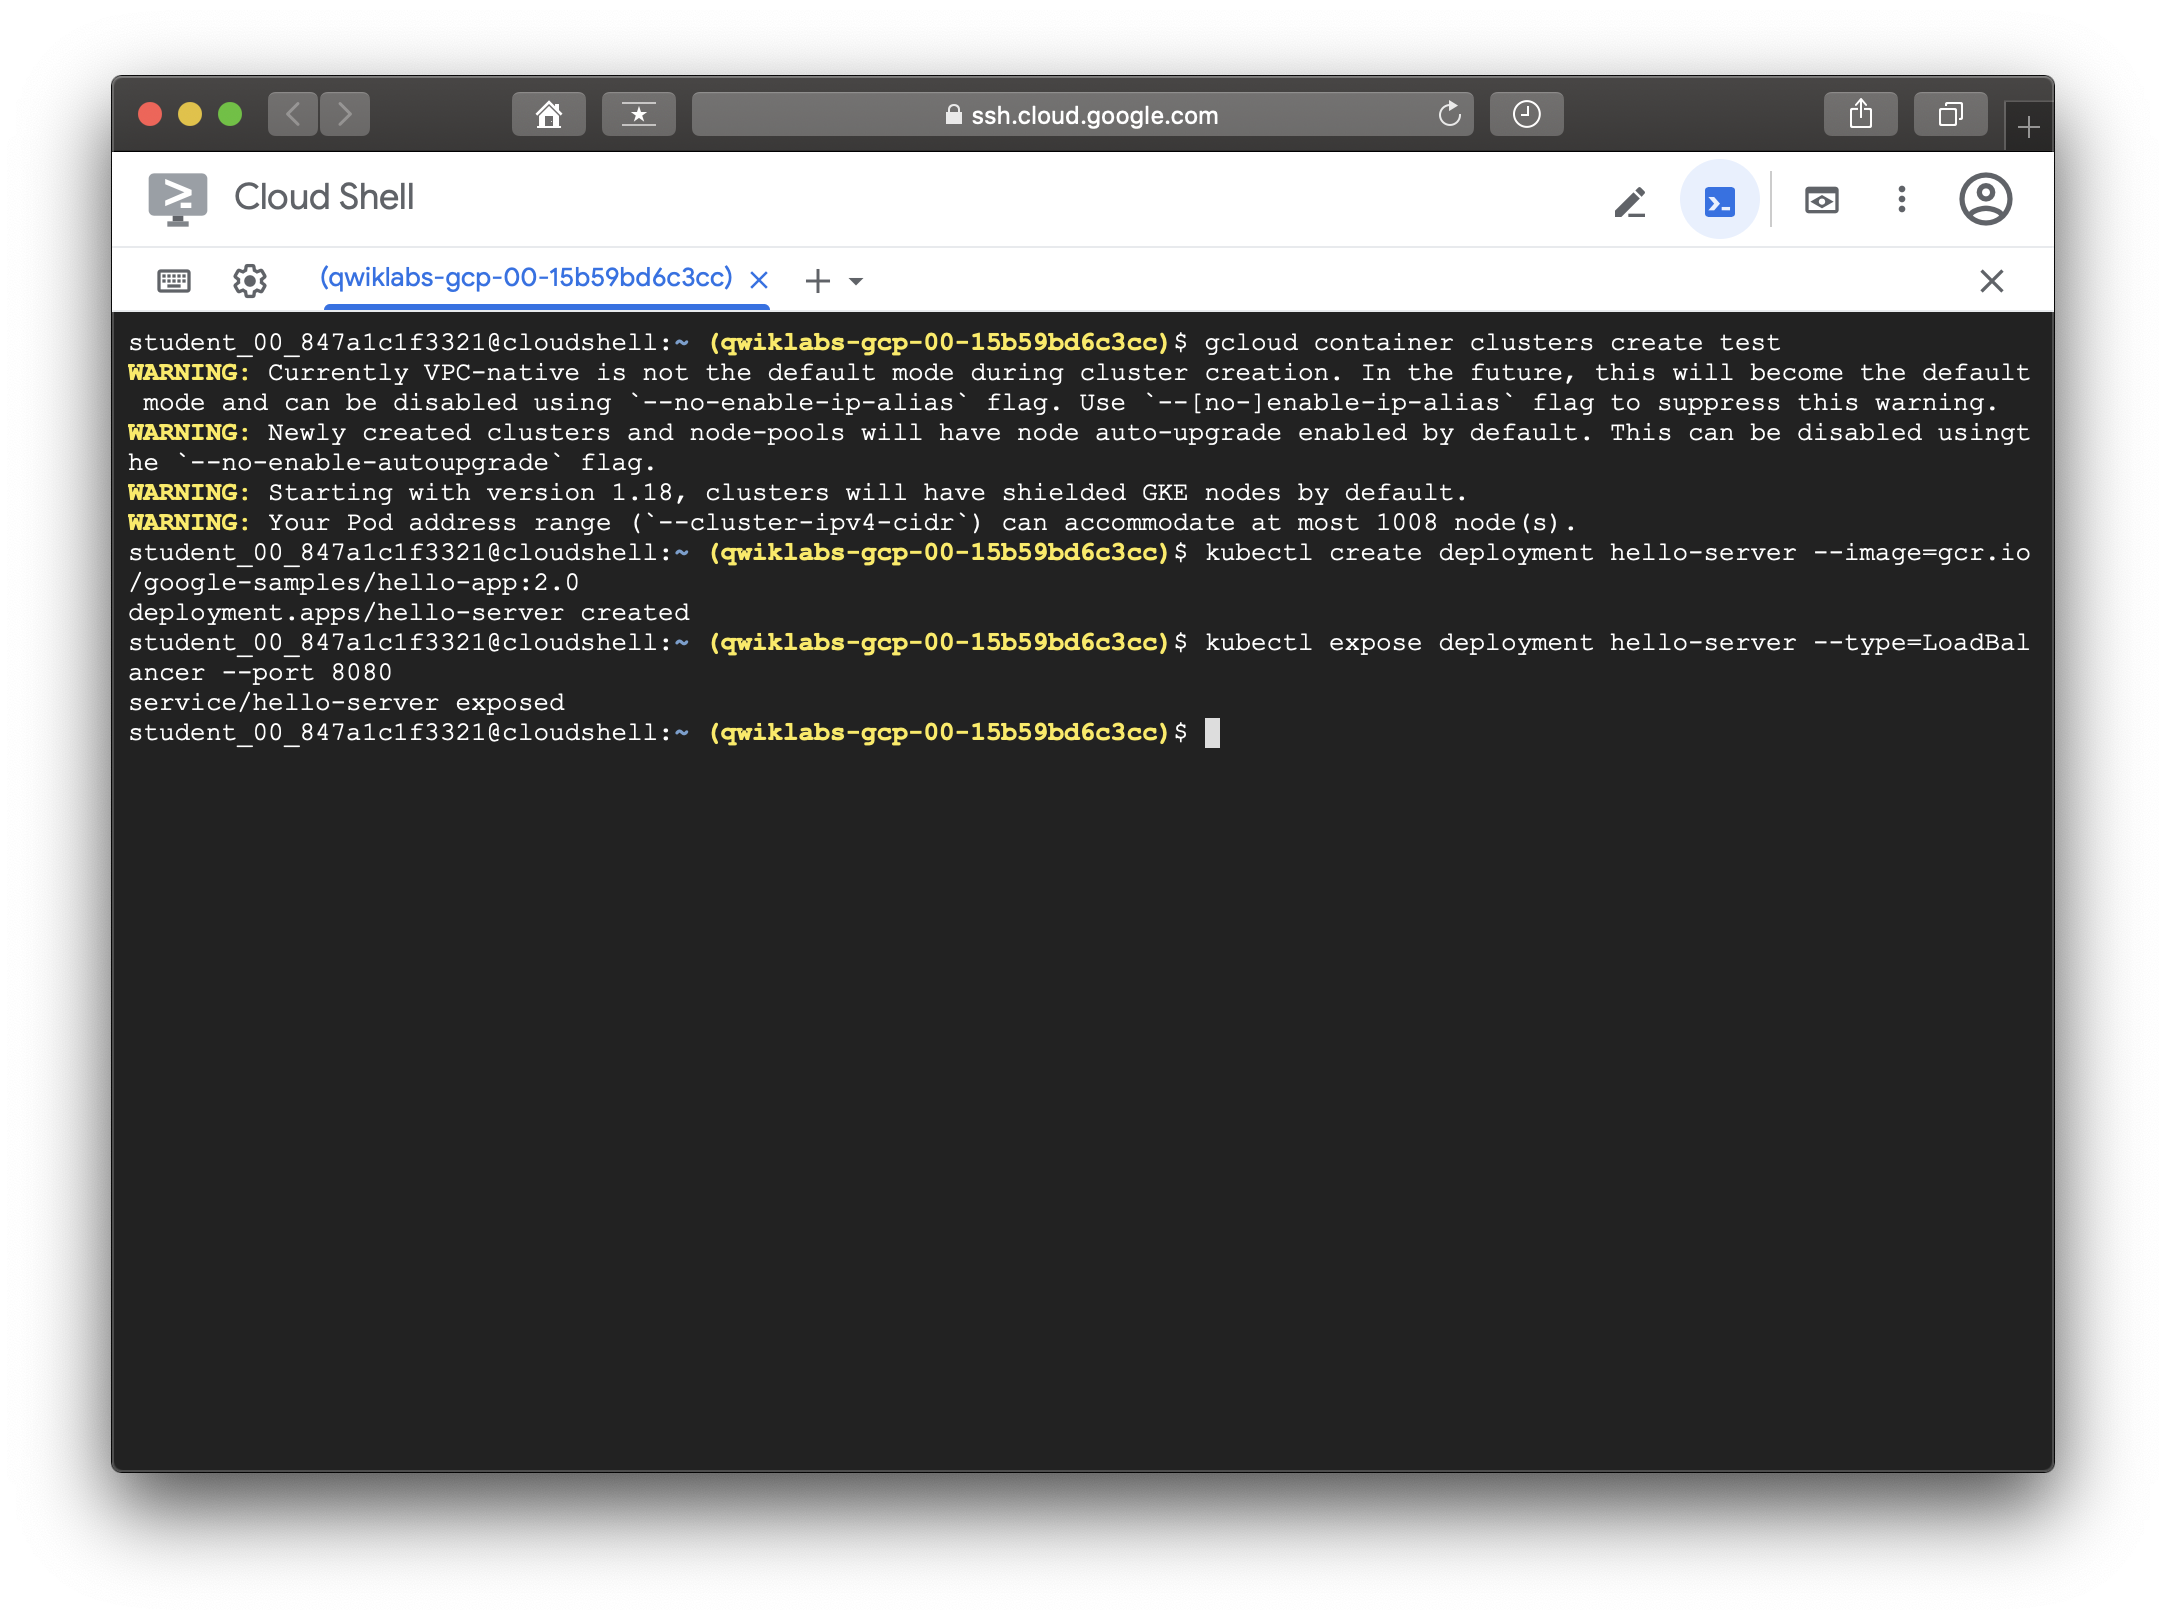Open the three-dot more menu
Image resolution: width=2166 pixels, height=1620 pixels.
(1901, 199)
